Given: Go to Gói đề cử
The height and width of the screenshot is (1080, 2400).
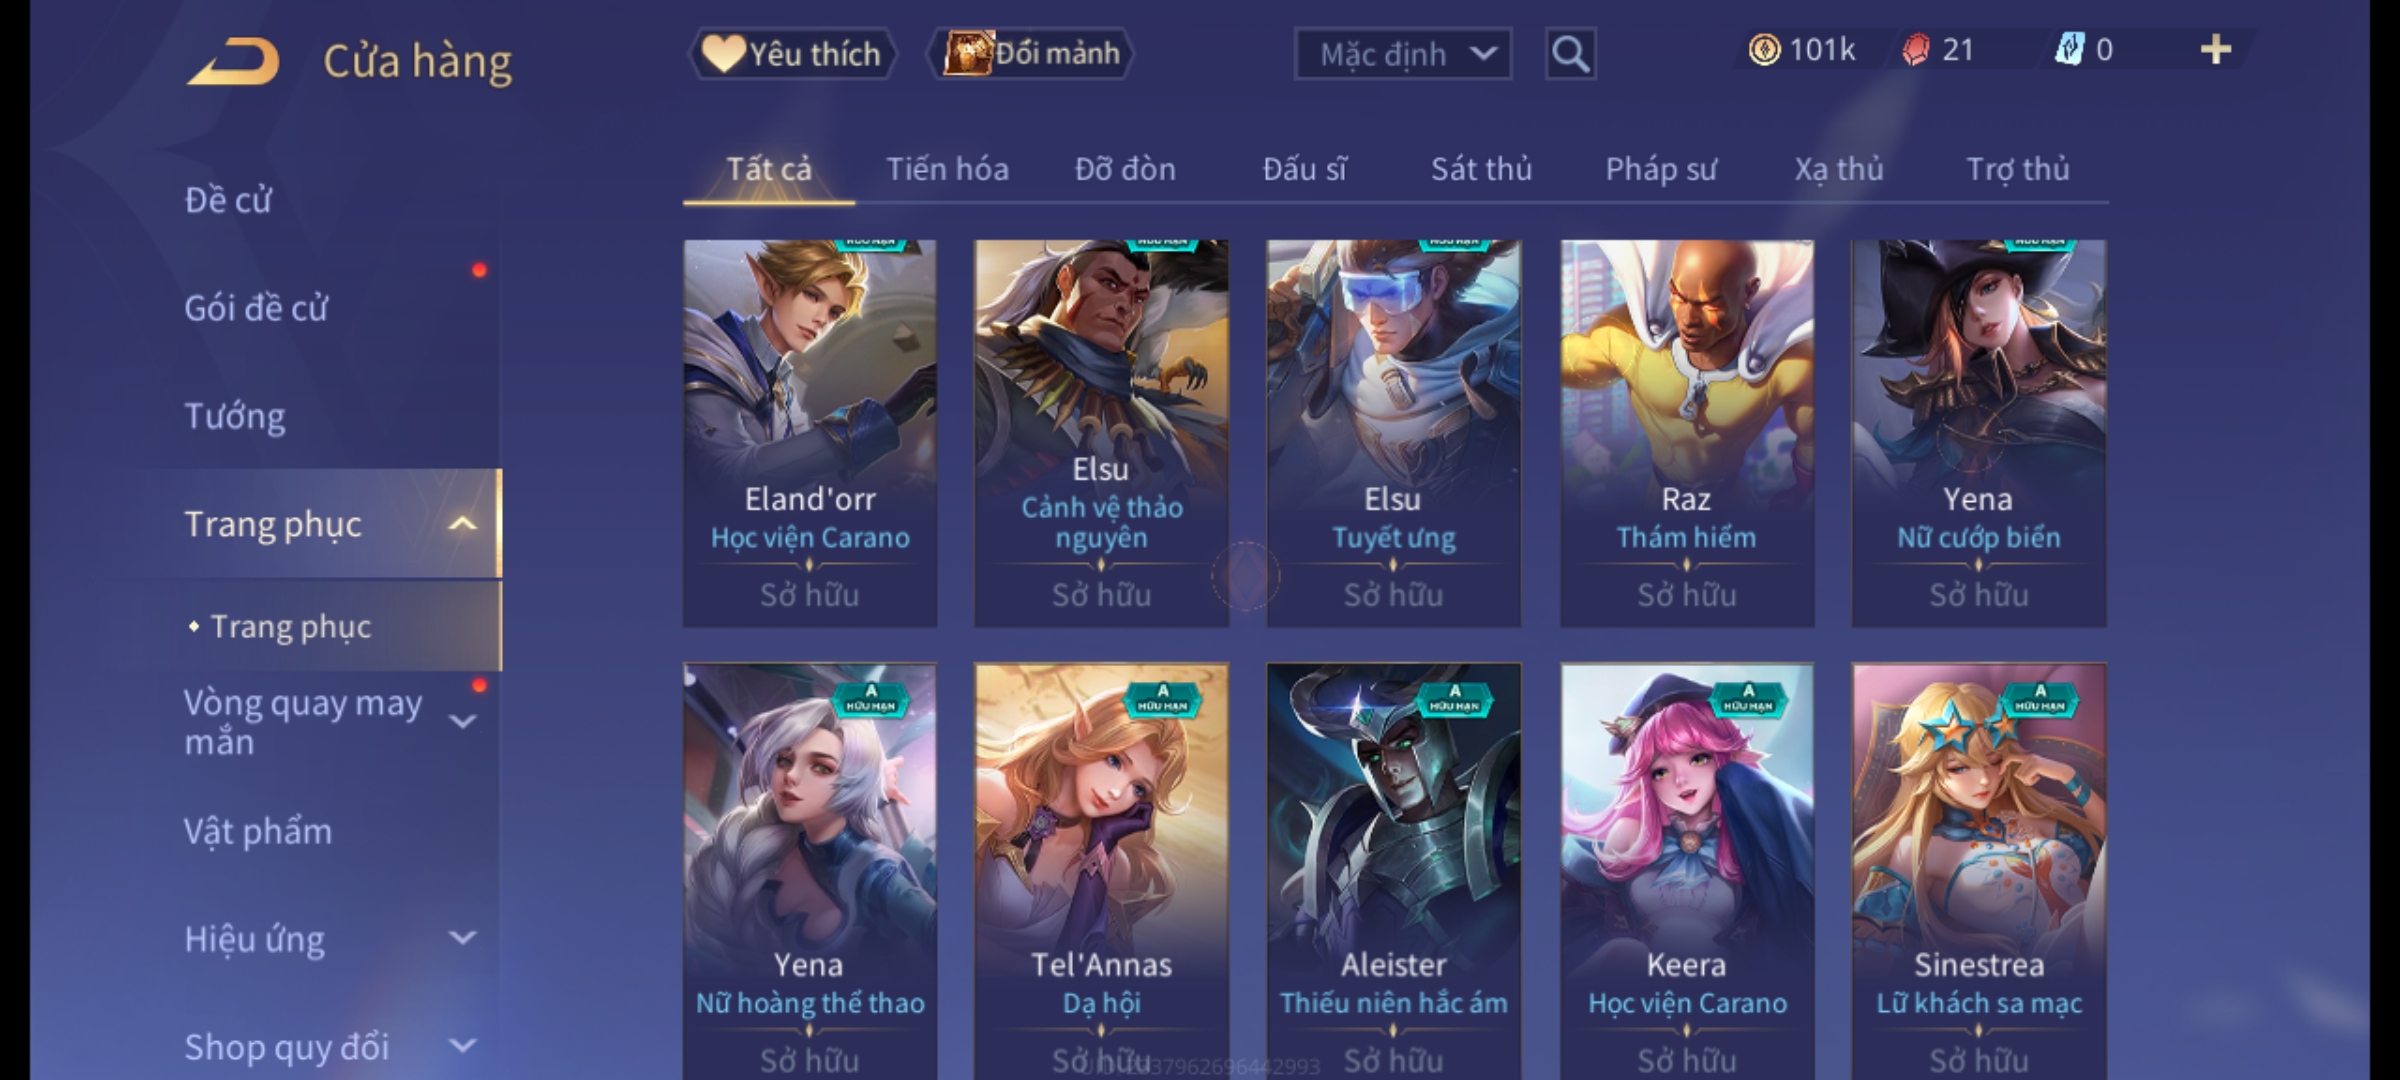Looking at the screenshot, I should (x=256, y=308).
